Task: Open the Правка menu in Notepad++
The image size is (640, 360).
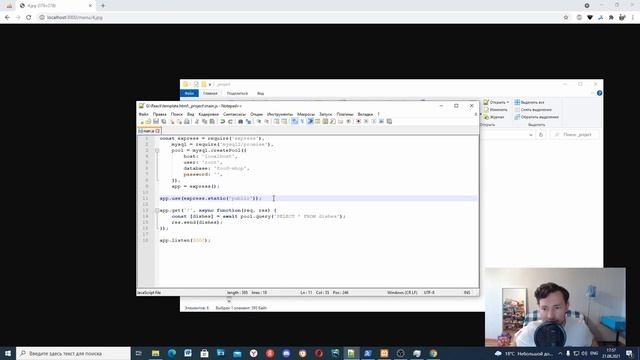Action: pyautogui.click(x=160, y=114)
